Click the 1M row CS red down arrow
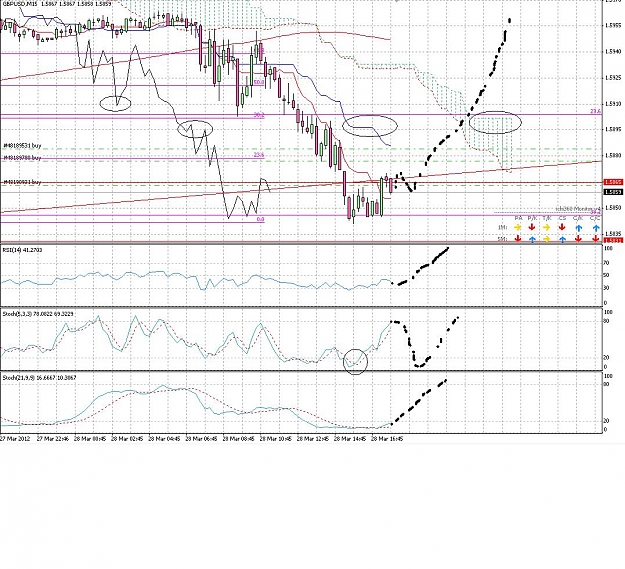 pyautogui.click(x=562, y=228)
